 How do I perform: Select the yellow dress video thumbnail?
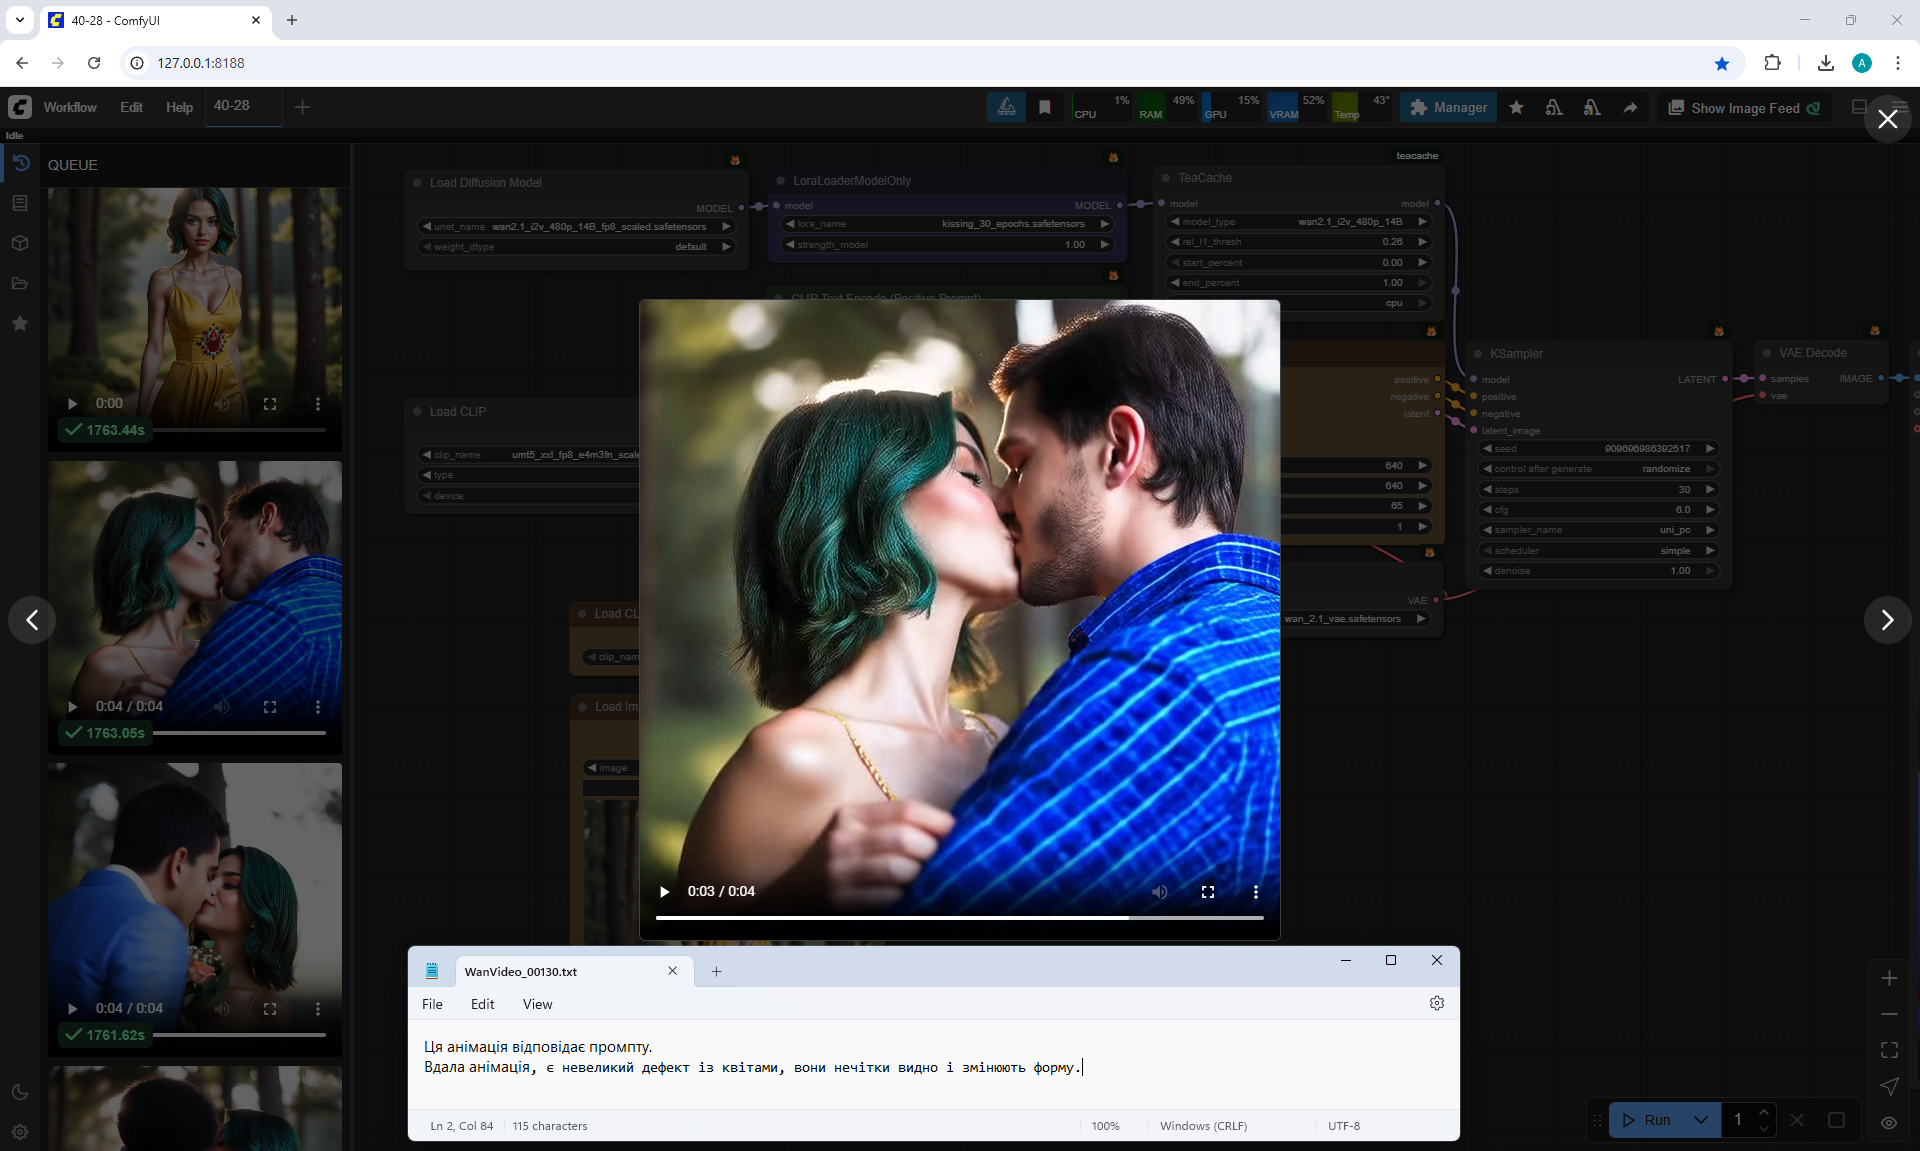(195, 300)
